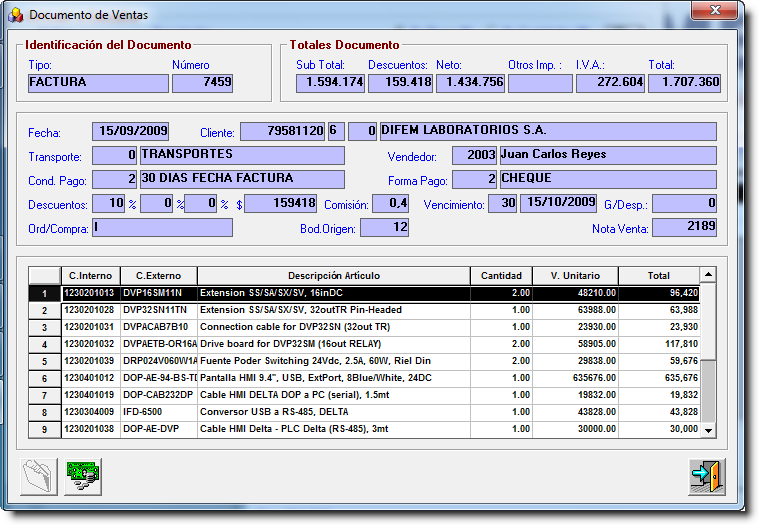Click the Comisión field 0,4
Screen dimensions: 759x525
(x=391, y=203)
